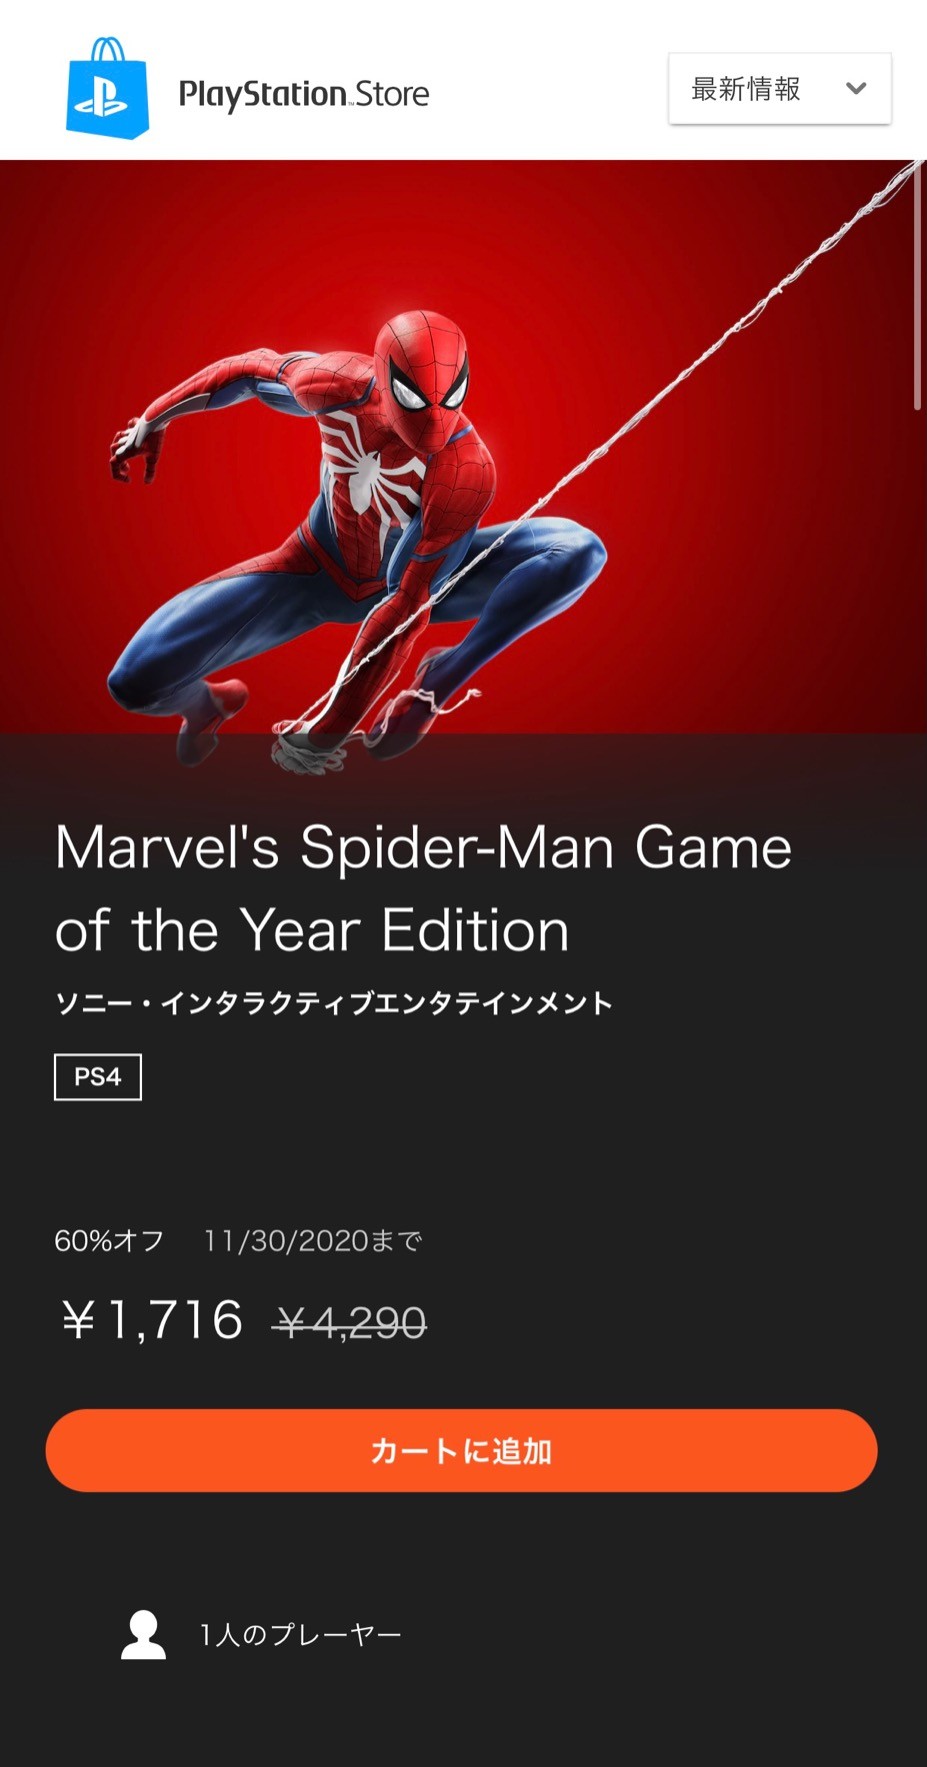Screen dimensions: 927x1767
Task: Click the PlayStation Store logo text
Action: click(x=303, y=94)
